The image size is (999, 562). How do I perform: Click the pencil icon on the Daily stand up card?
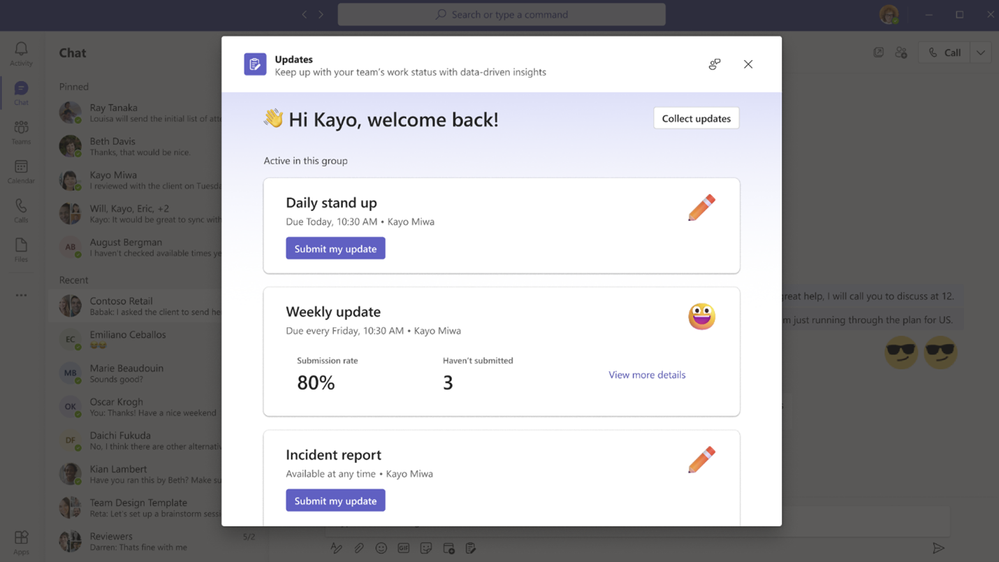pyautogui.click(x=701, y=208)
